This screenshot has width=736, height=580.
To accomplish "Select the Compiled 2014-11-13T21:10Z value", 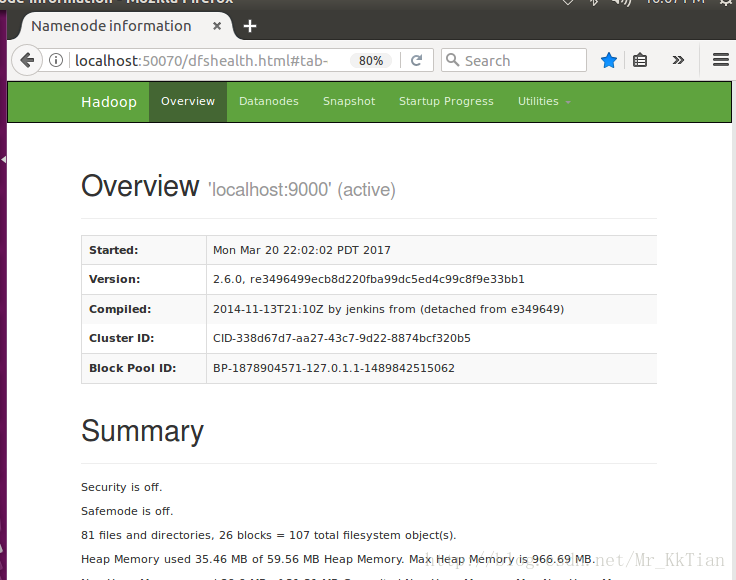I will [x=388, y=309].
